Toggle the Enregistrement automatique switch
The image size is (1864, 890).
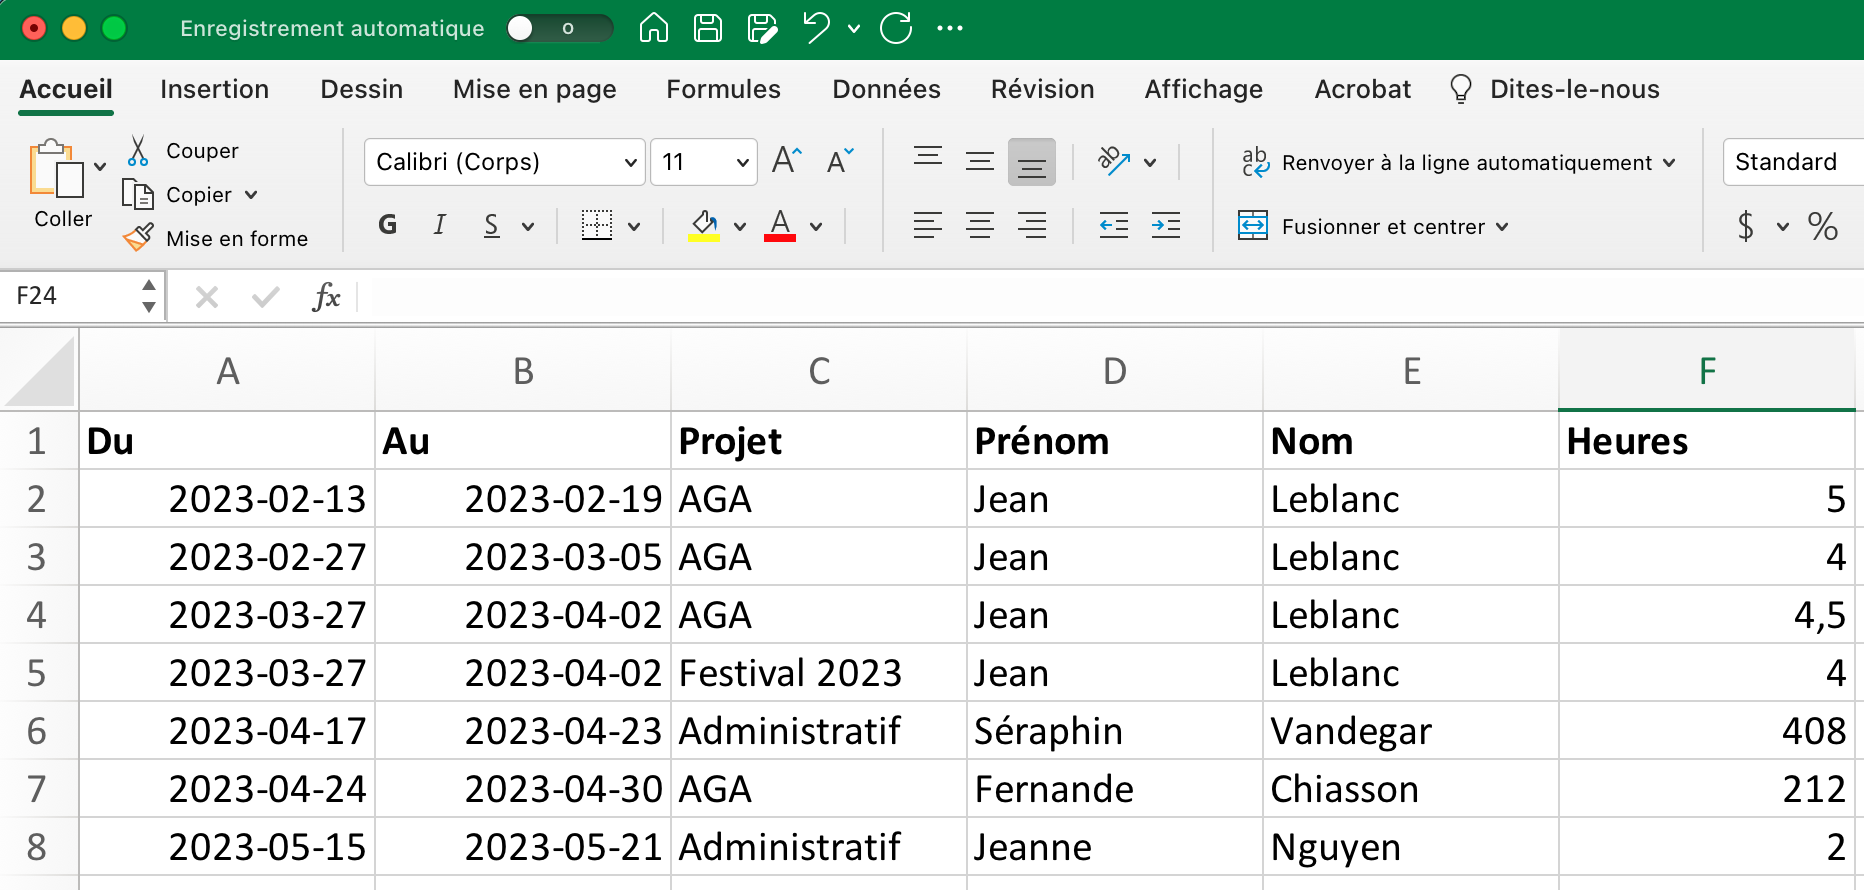tap(559, 28)
